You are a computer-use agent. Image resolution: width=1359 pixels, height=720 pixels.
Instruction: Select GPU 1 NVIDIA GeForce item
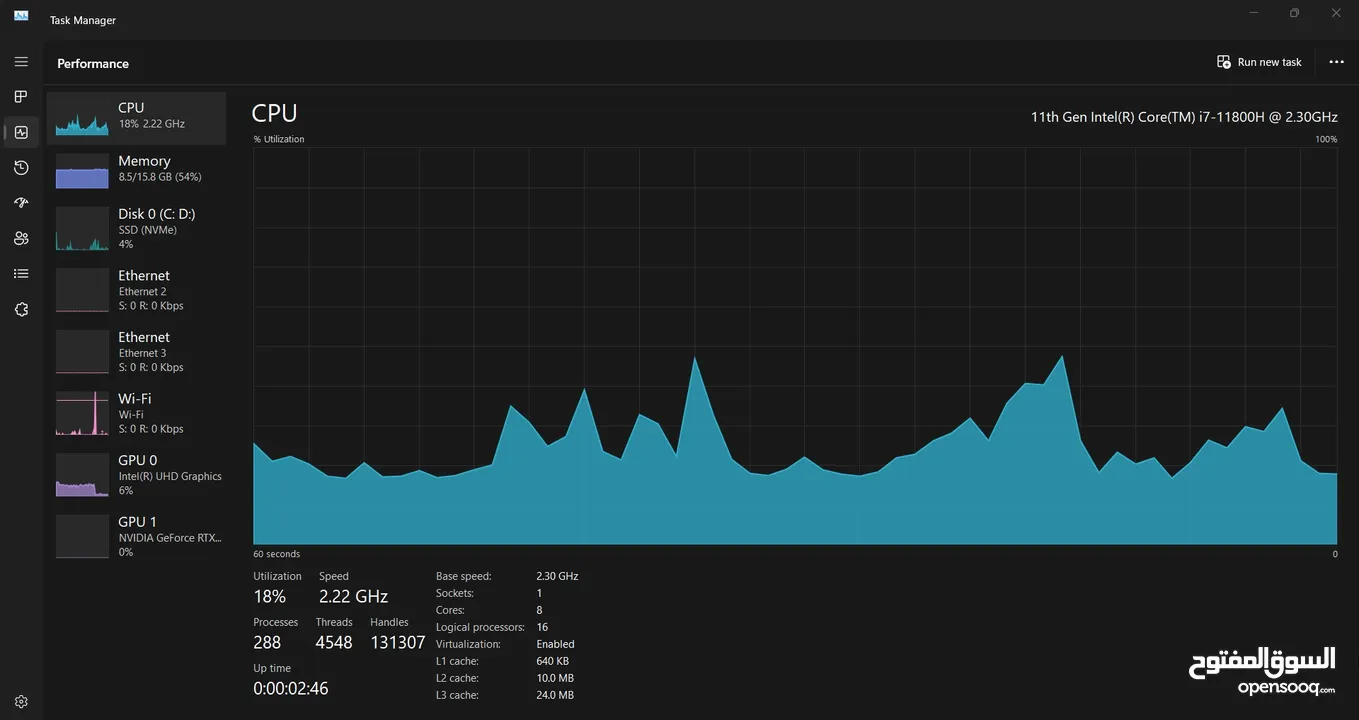[136, 536]
